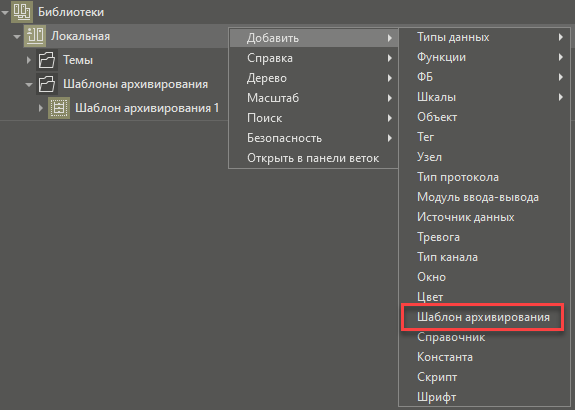Click the Библиотеки libraries icon
The width and height of the screenshot is (575, 410).
[x=22, y=12]
